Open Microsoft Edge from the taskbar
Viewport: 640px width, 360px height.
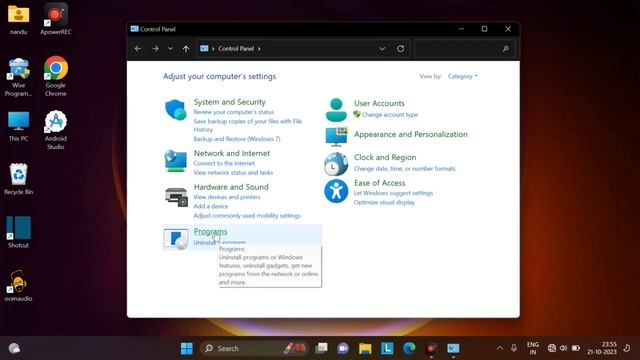coord(409,348)
